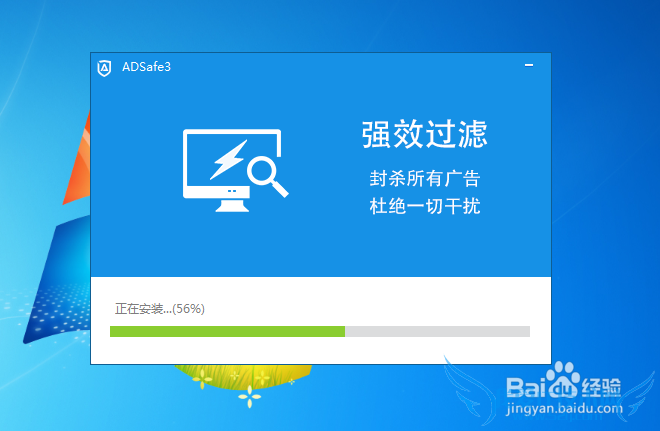This screenshot has width=660, height=431.
Task: Click the 经验 watermark text
Action: 601,387
